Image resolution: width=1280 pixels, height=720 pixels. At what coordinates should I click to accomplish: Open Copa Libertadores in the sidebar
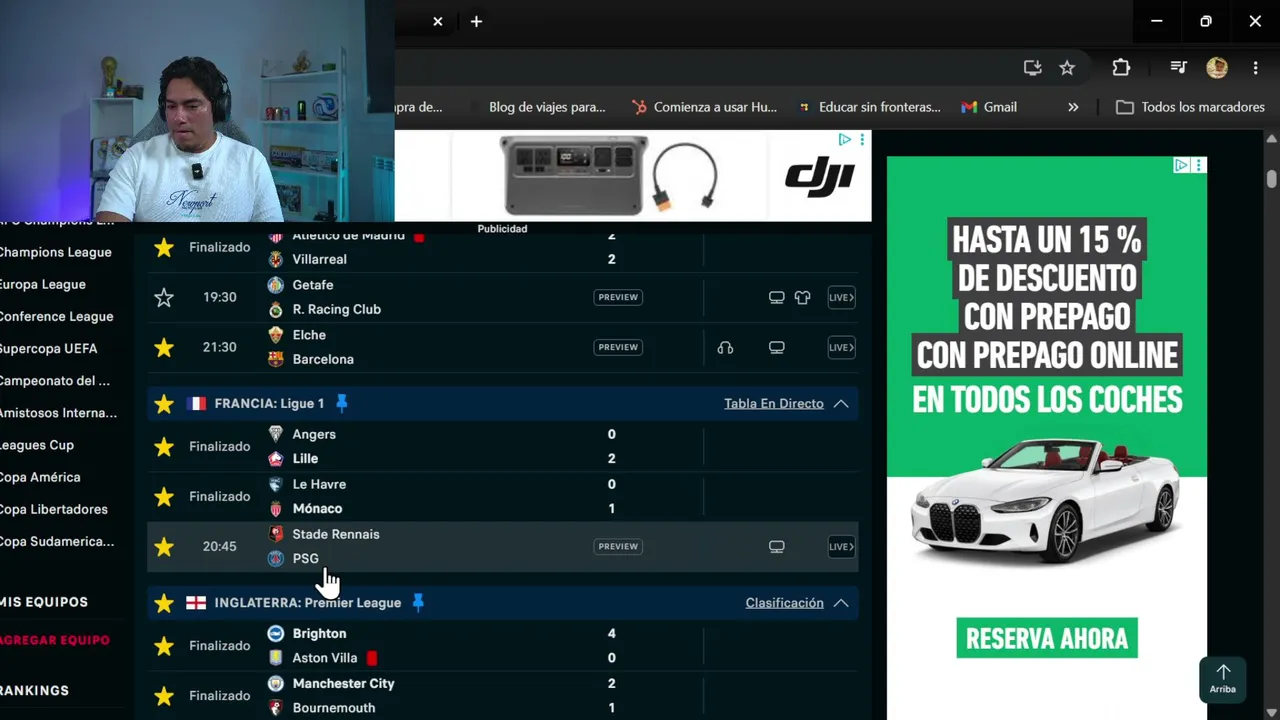(x=54, y=509)
